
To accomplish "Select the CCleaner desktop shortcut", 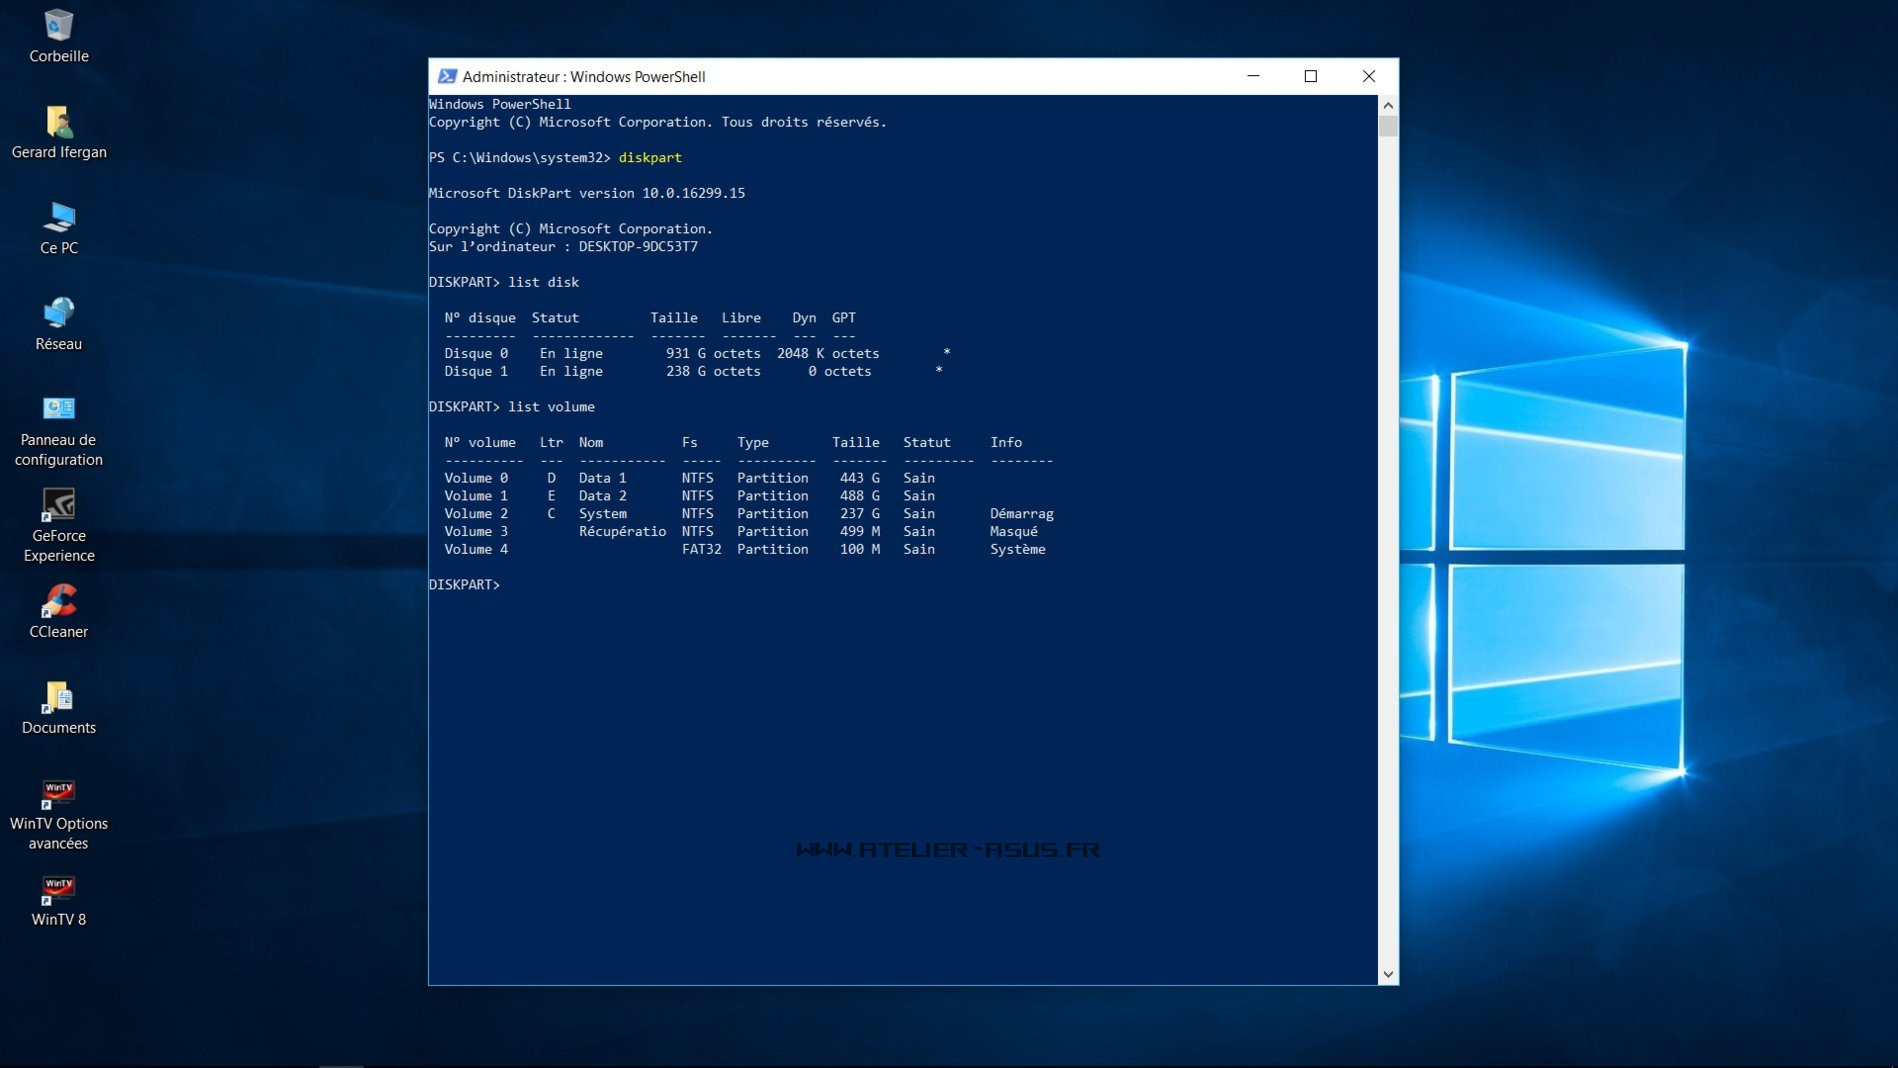I will coord(58,602).
